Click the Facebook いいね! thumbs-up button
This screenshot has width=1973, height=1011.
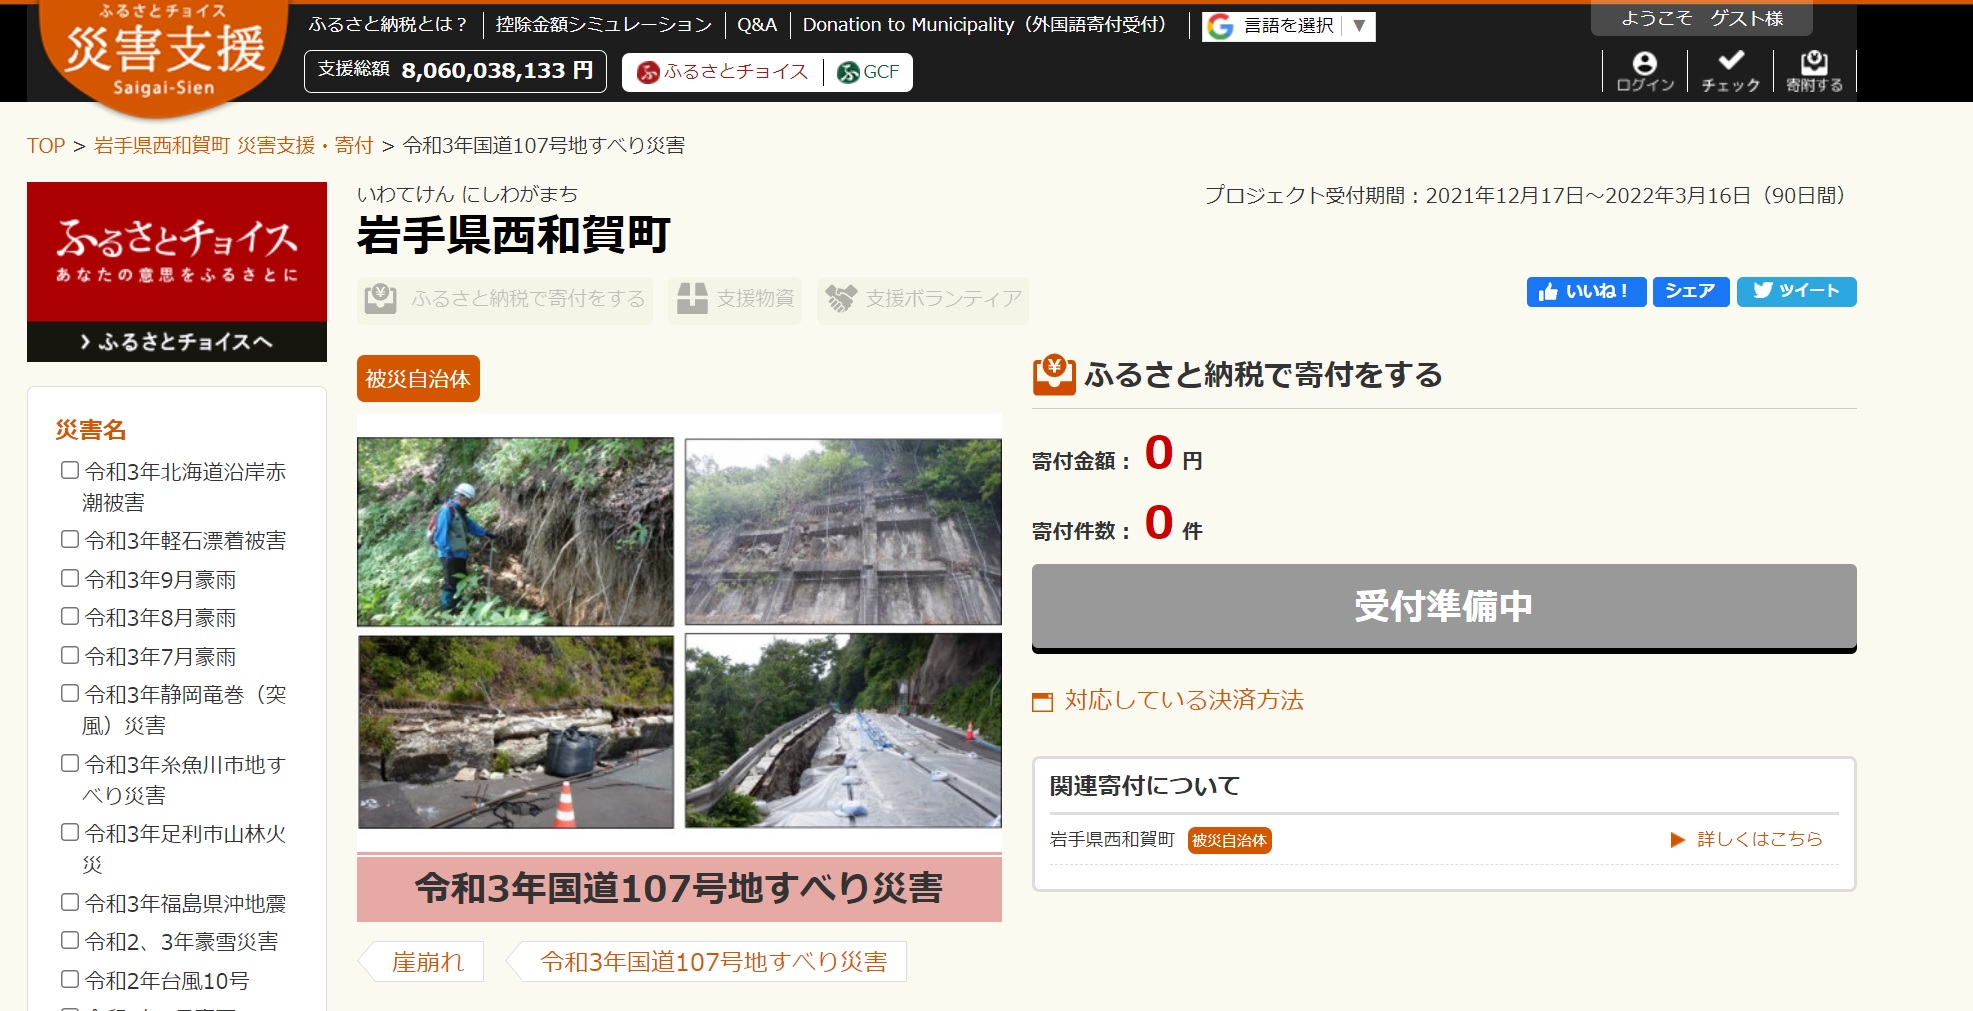1585,291
